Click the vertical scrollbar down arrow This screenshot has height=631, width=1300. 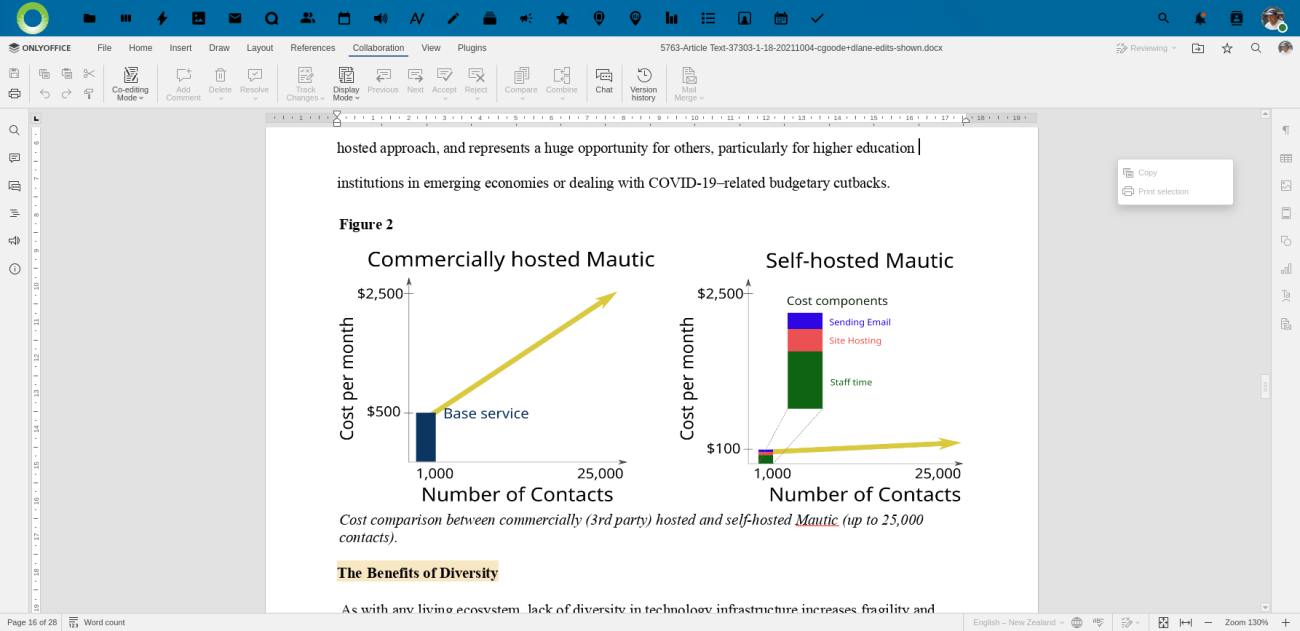click(1265, 607)
